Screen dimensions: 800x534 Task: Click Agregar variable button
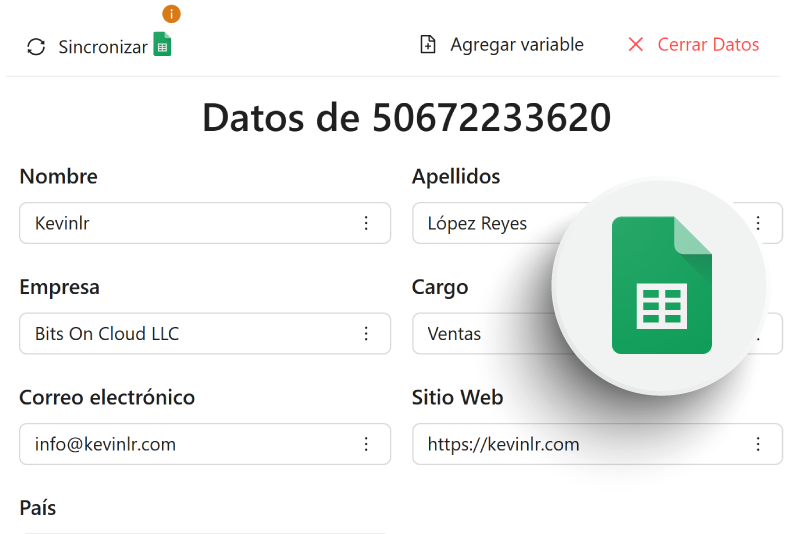tap(502, 44)
